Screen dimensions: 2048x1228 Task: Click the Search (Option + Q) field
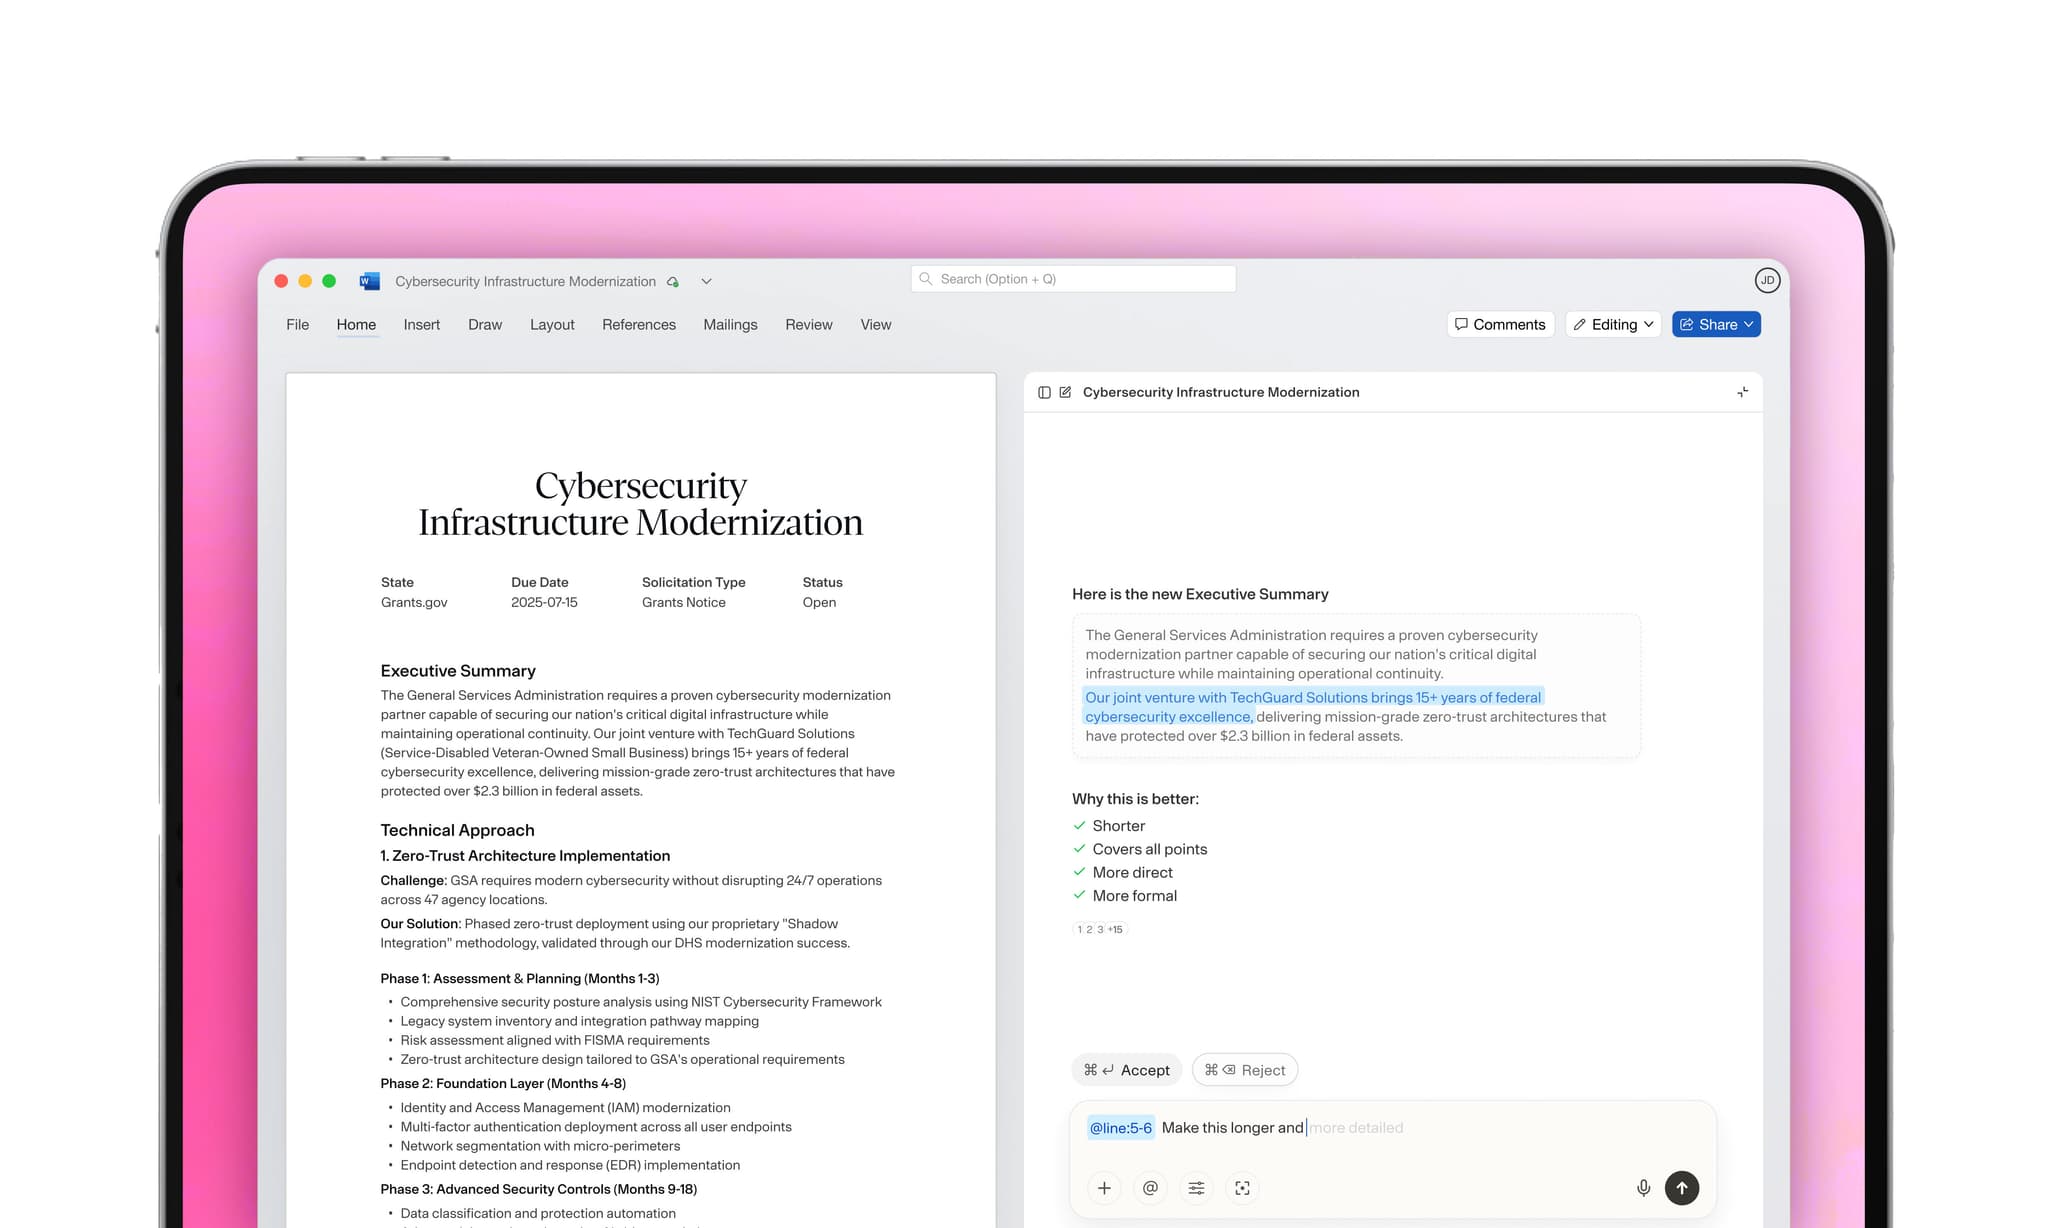click(x=1073, y=279)
